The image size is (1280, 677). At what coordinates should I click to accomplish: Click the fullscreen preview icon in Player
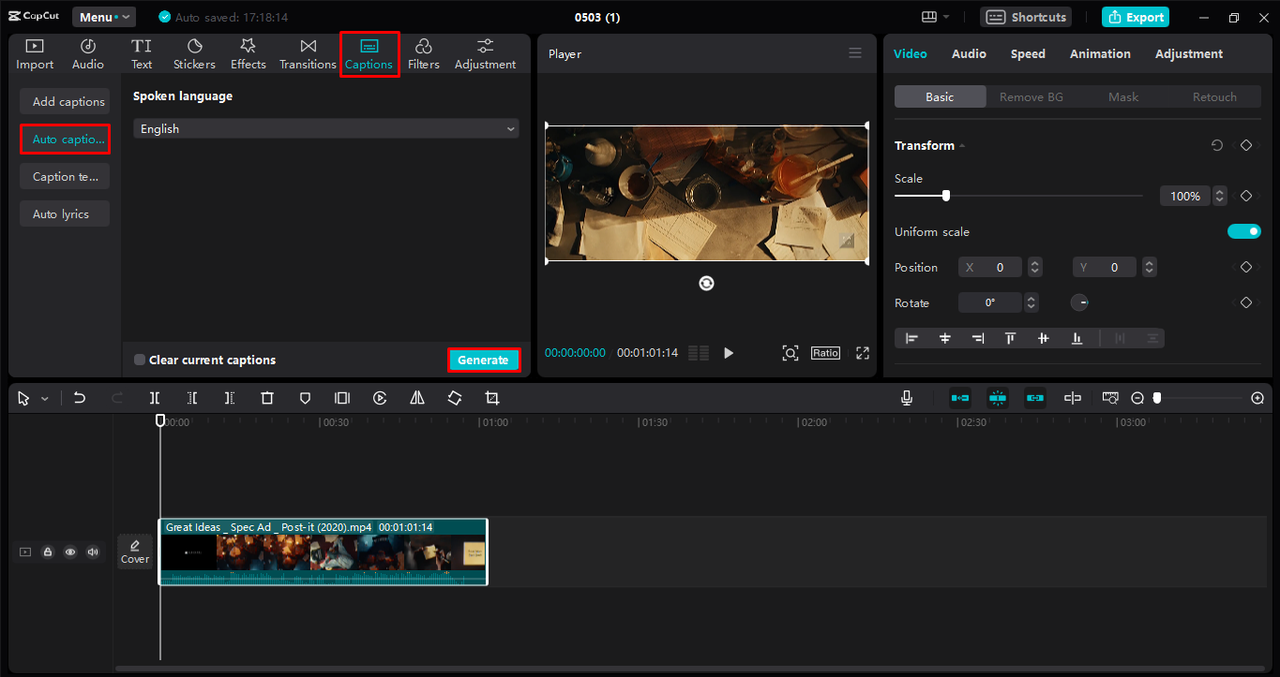(862, 353)
